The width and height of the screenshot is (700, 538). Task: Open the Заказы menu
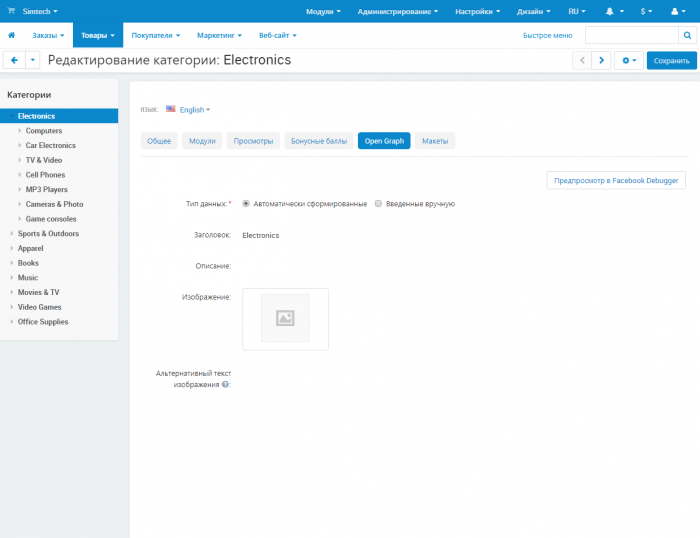coord(48,35)
